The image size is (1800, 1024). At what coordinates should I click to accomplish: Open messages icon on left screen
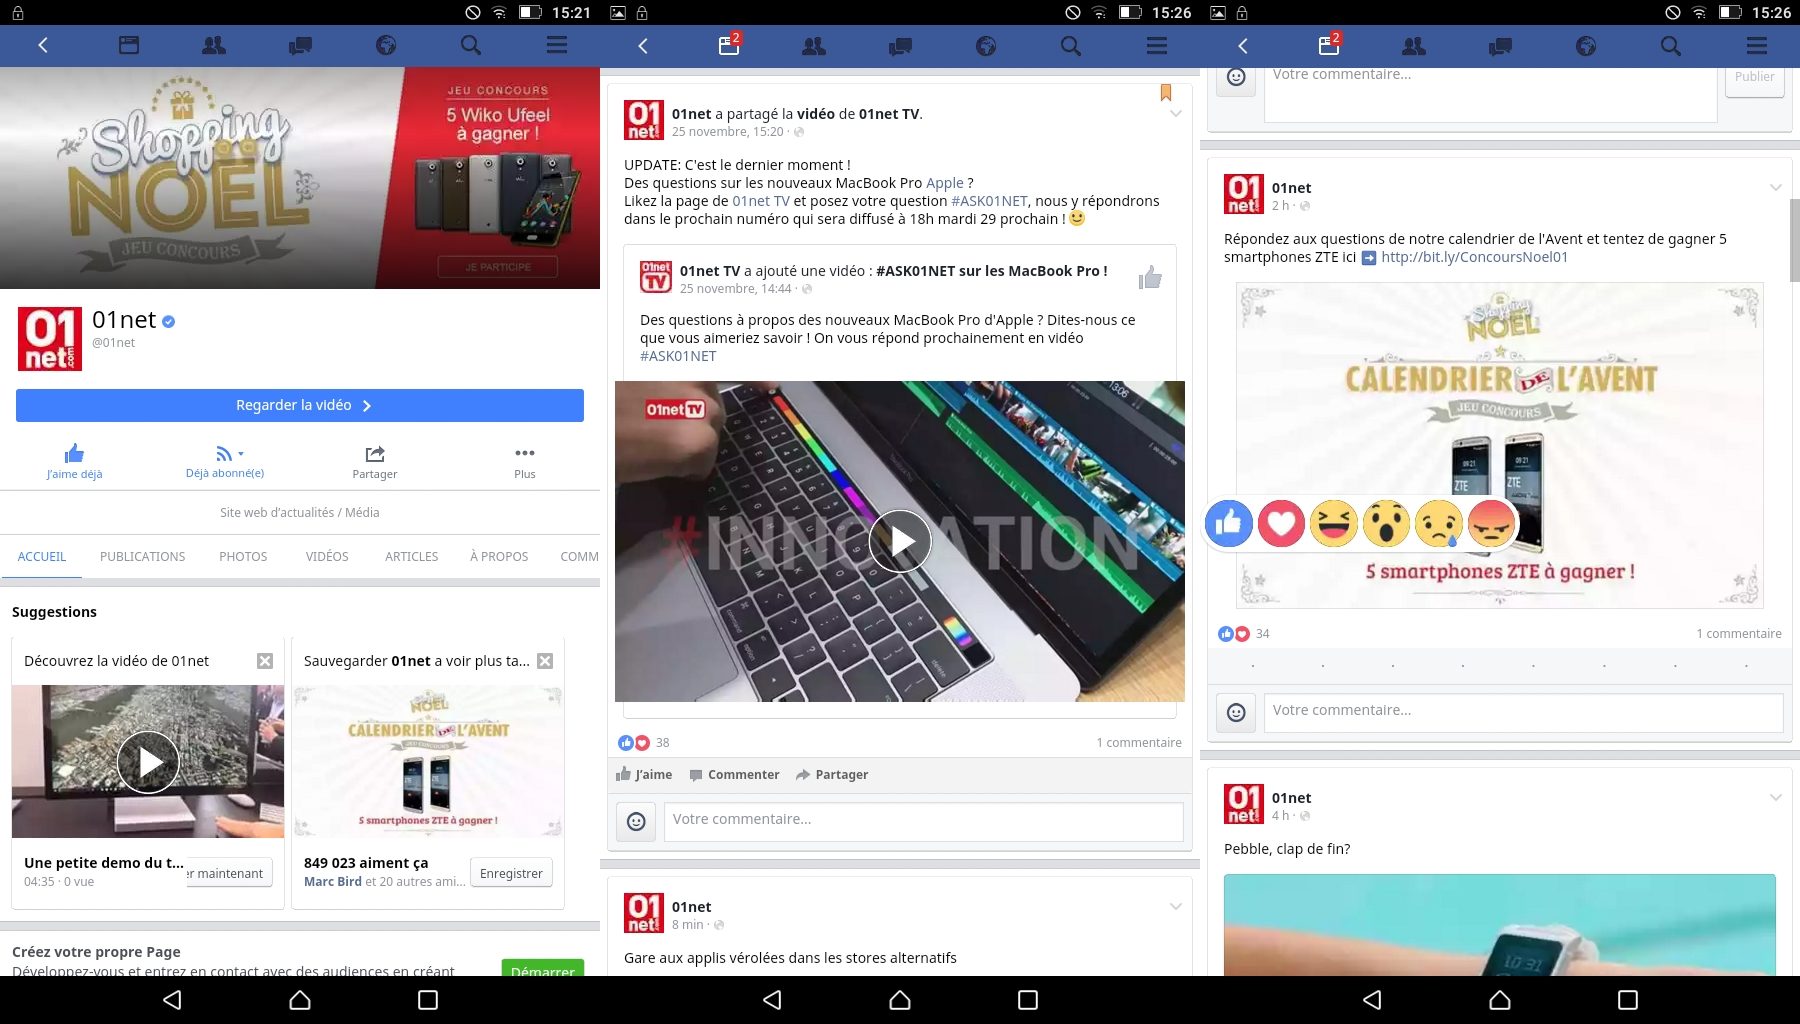(300, 45)
